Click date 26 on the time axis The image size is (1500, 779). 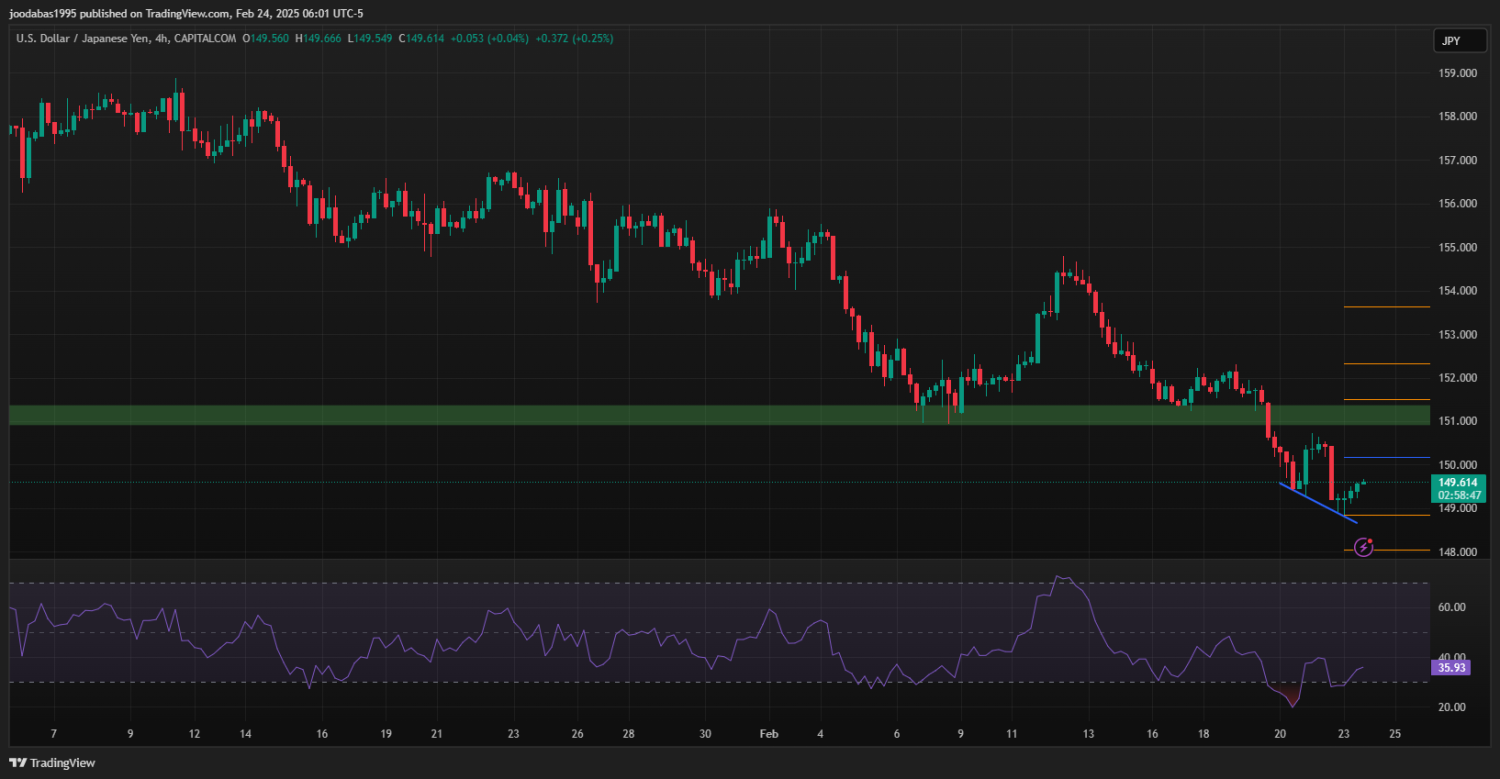point(577,734)
